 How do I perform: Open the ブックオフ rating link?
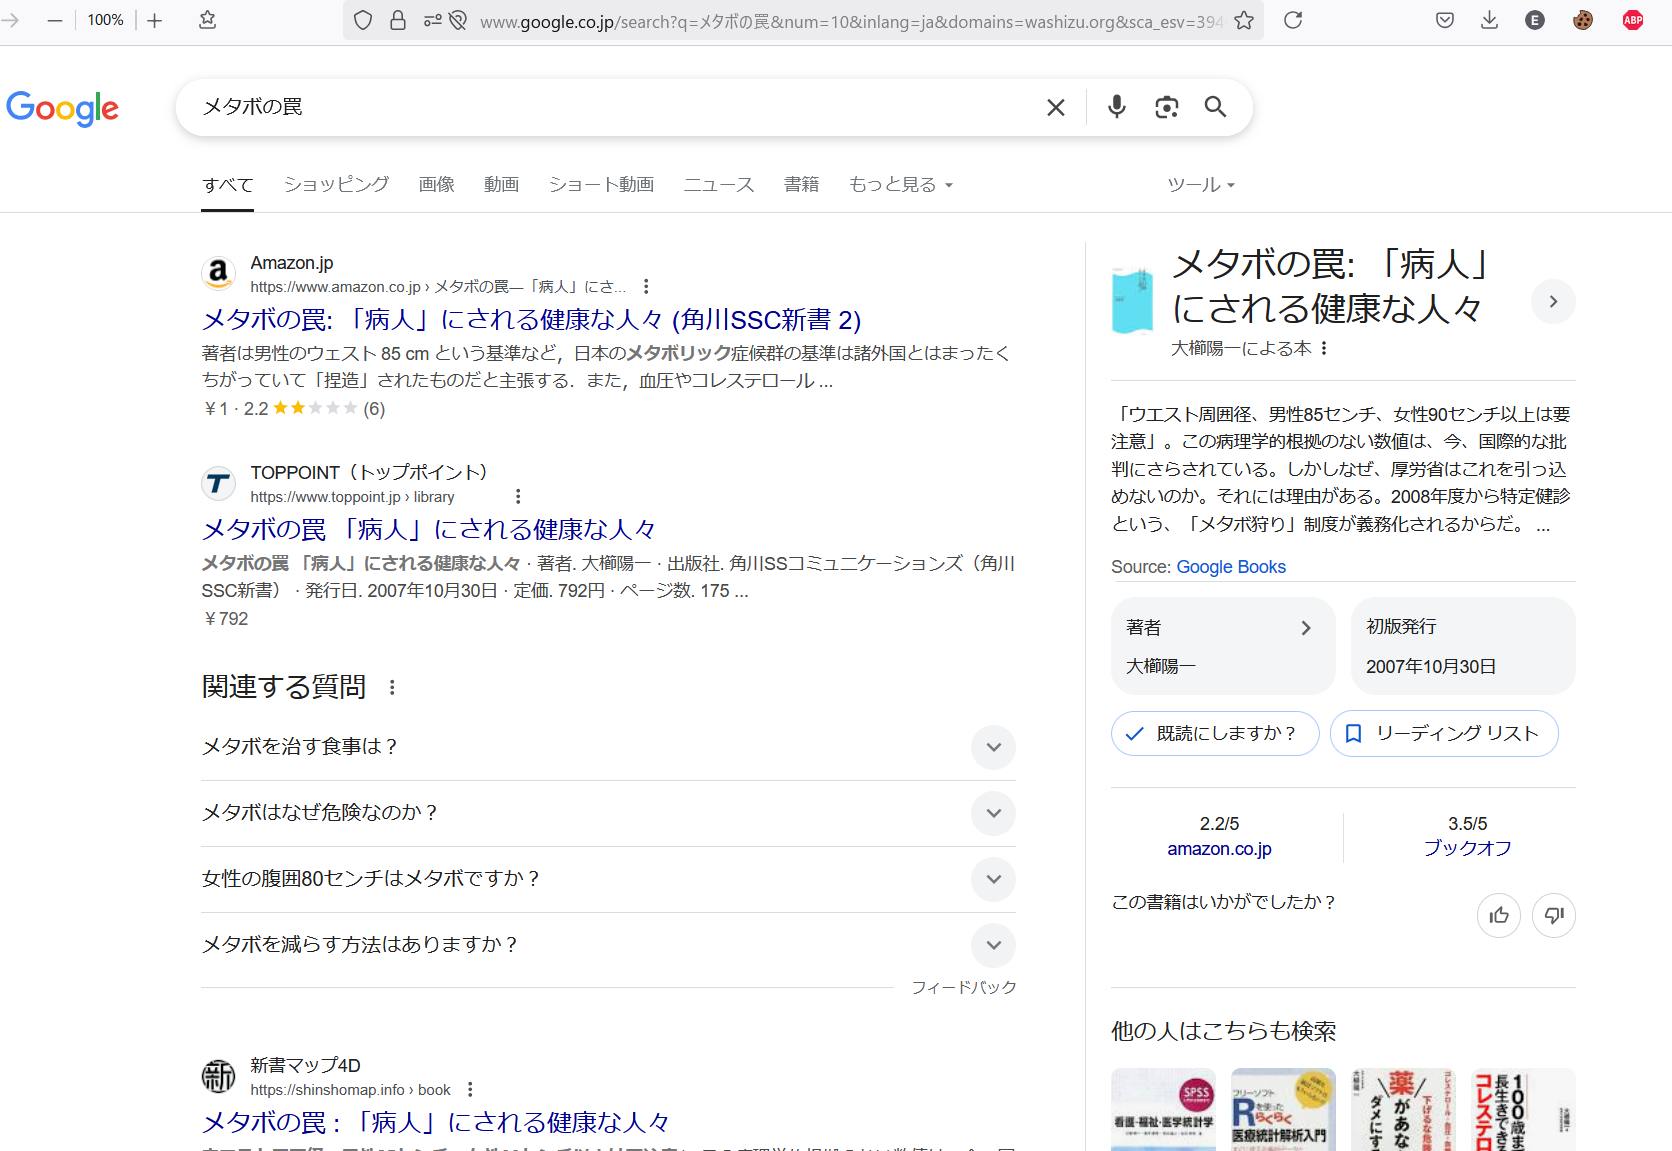tap(1467, 848)
